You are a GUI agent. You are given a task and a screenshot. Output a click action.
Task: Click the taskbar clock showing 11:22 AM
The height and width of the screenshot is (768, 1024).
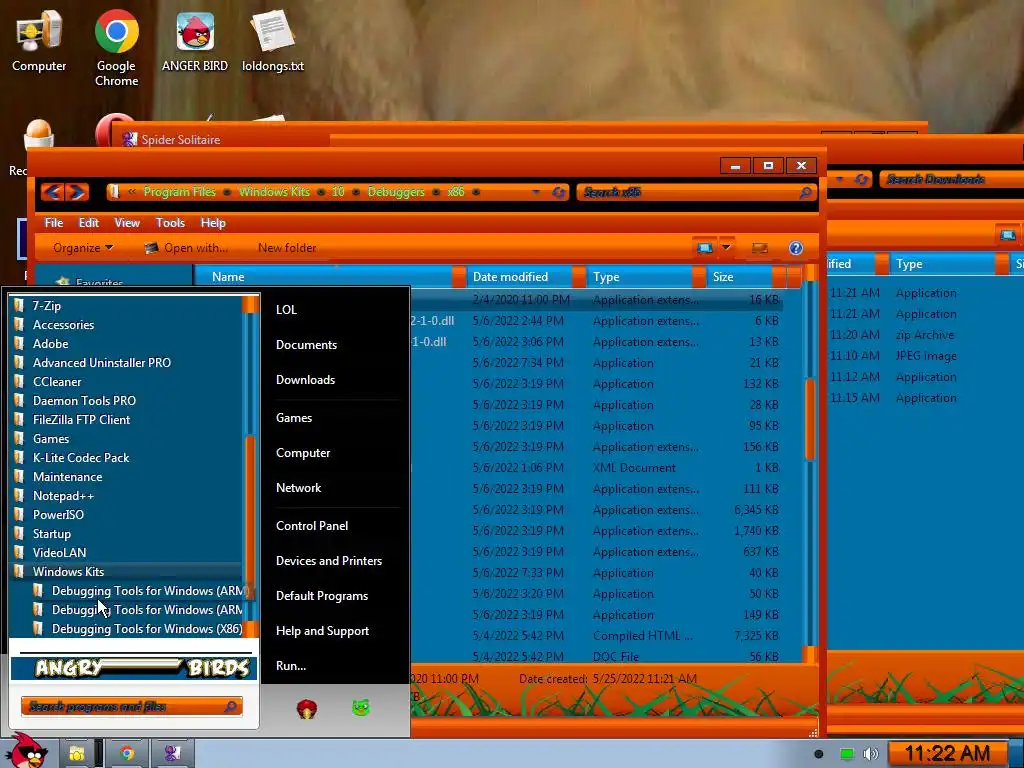point(947,754)
